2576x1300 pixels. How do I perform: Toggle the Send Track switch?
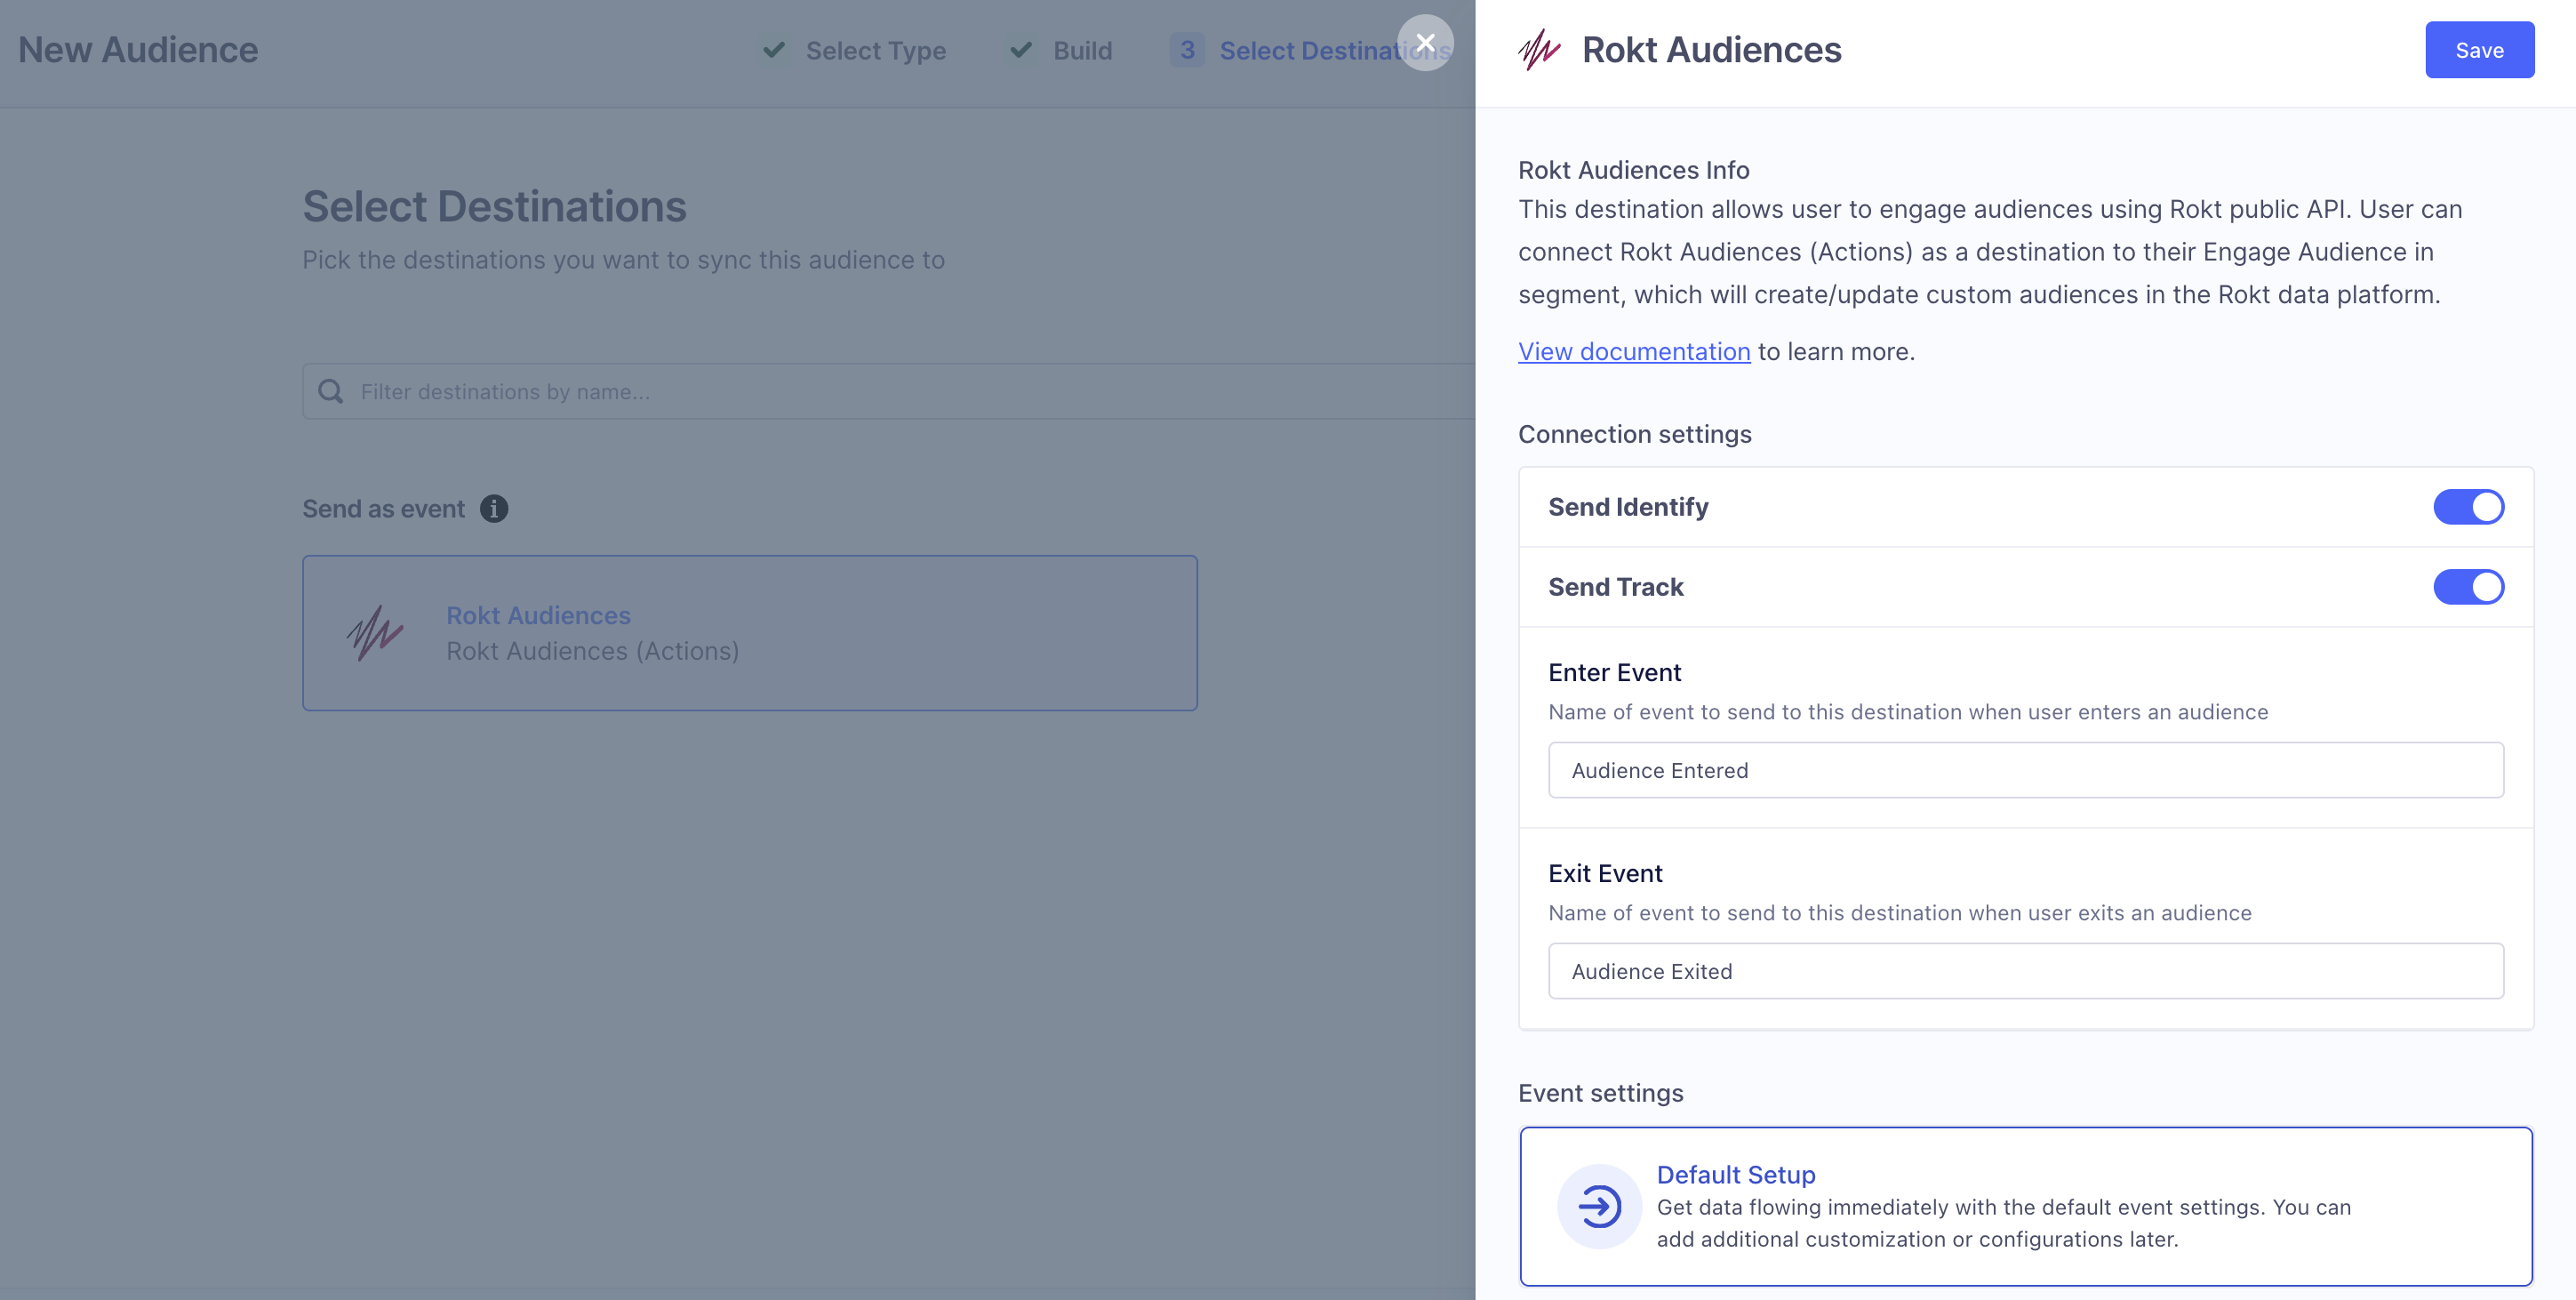[x=2468, y=587]
